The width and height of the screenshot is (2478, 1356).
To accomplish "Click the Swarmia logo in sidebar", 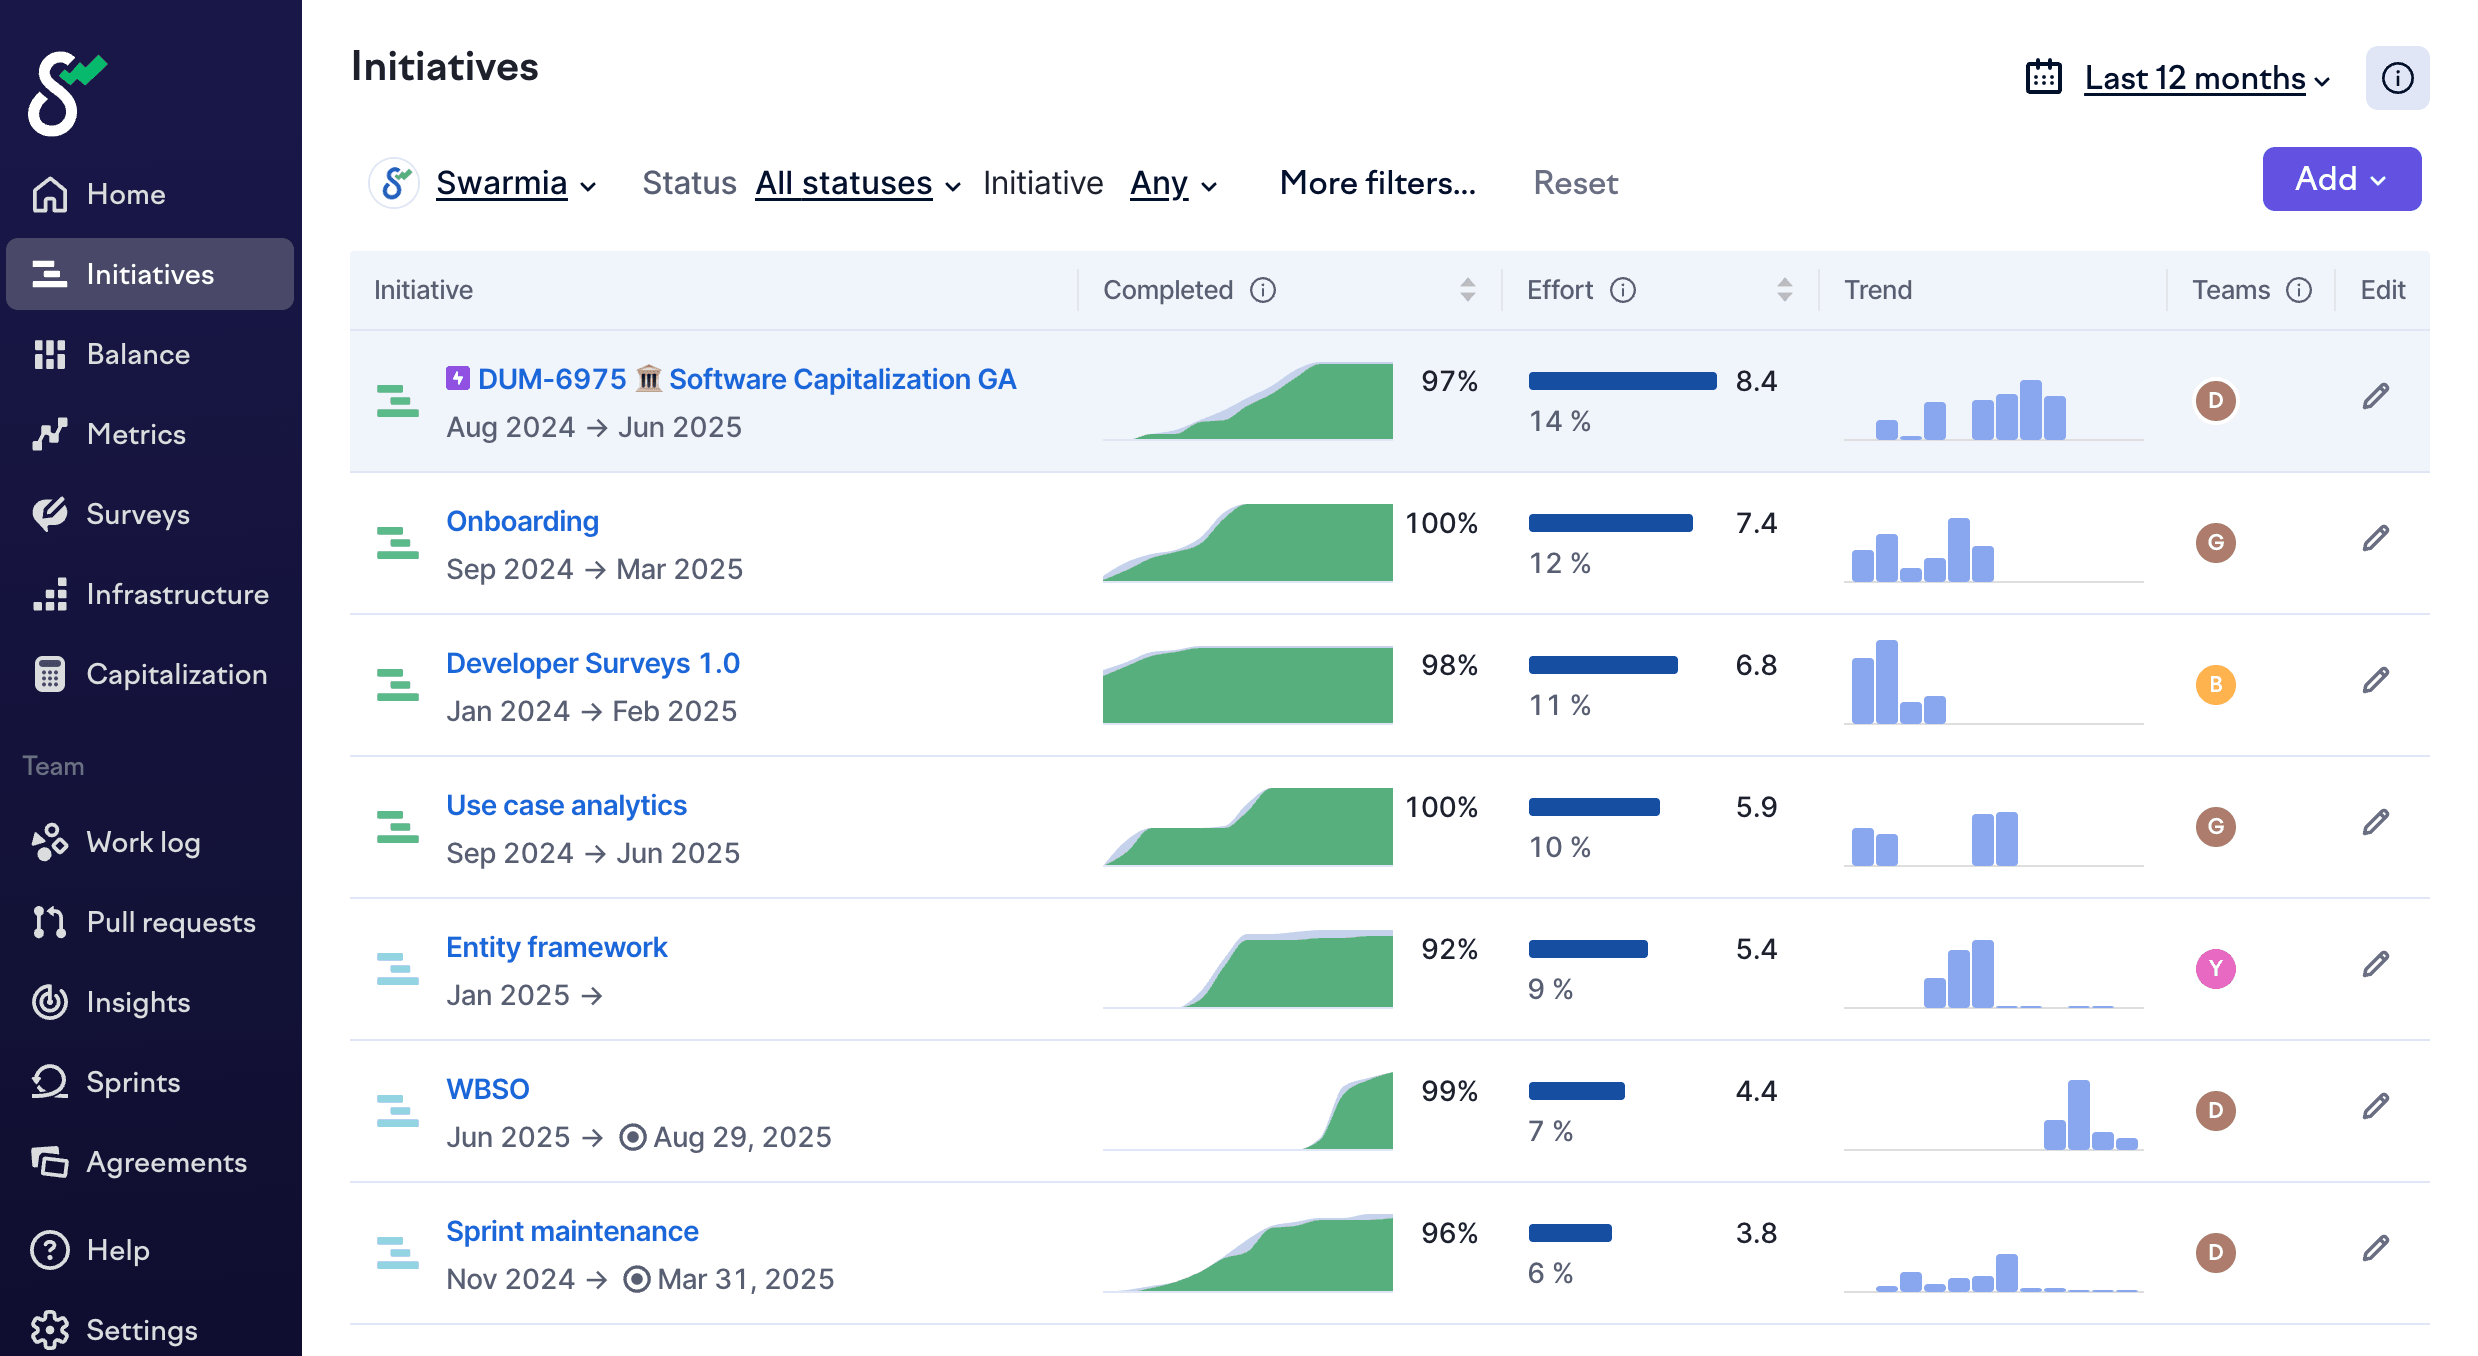I will point(66,92).
